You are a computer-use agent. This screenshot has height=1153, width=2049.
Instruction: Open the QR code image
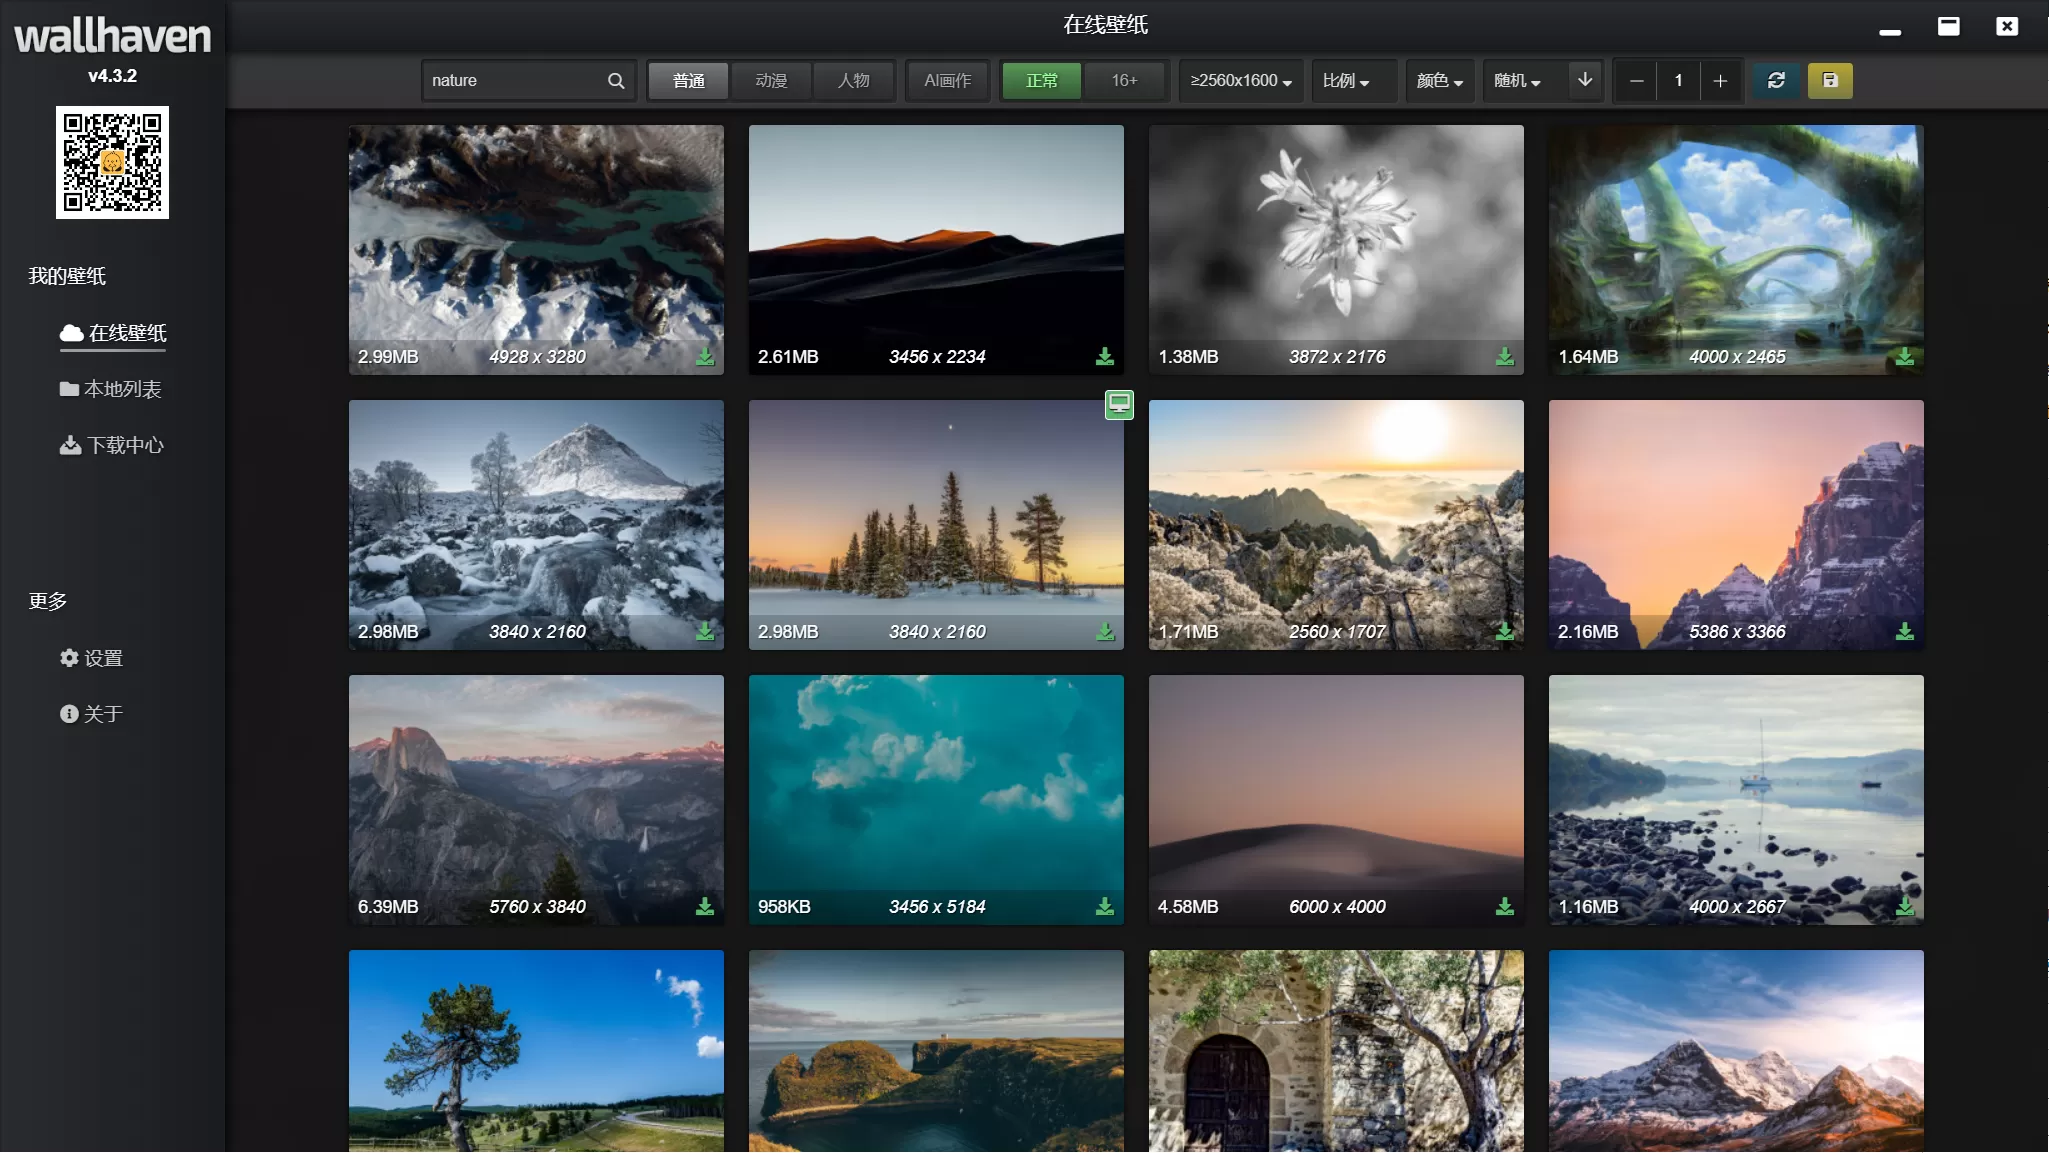(x=112, y=162)
